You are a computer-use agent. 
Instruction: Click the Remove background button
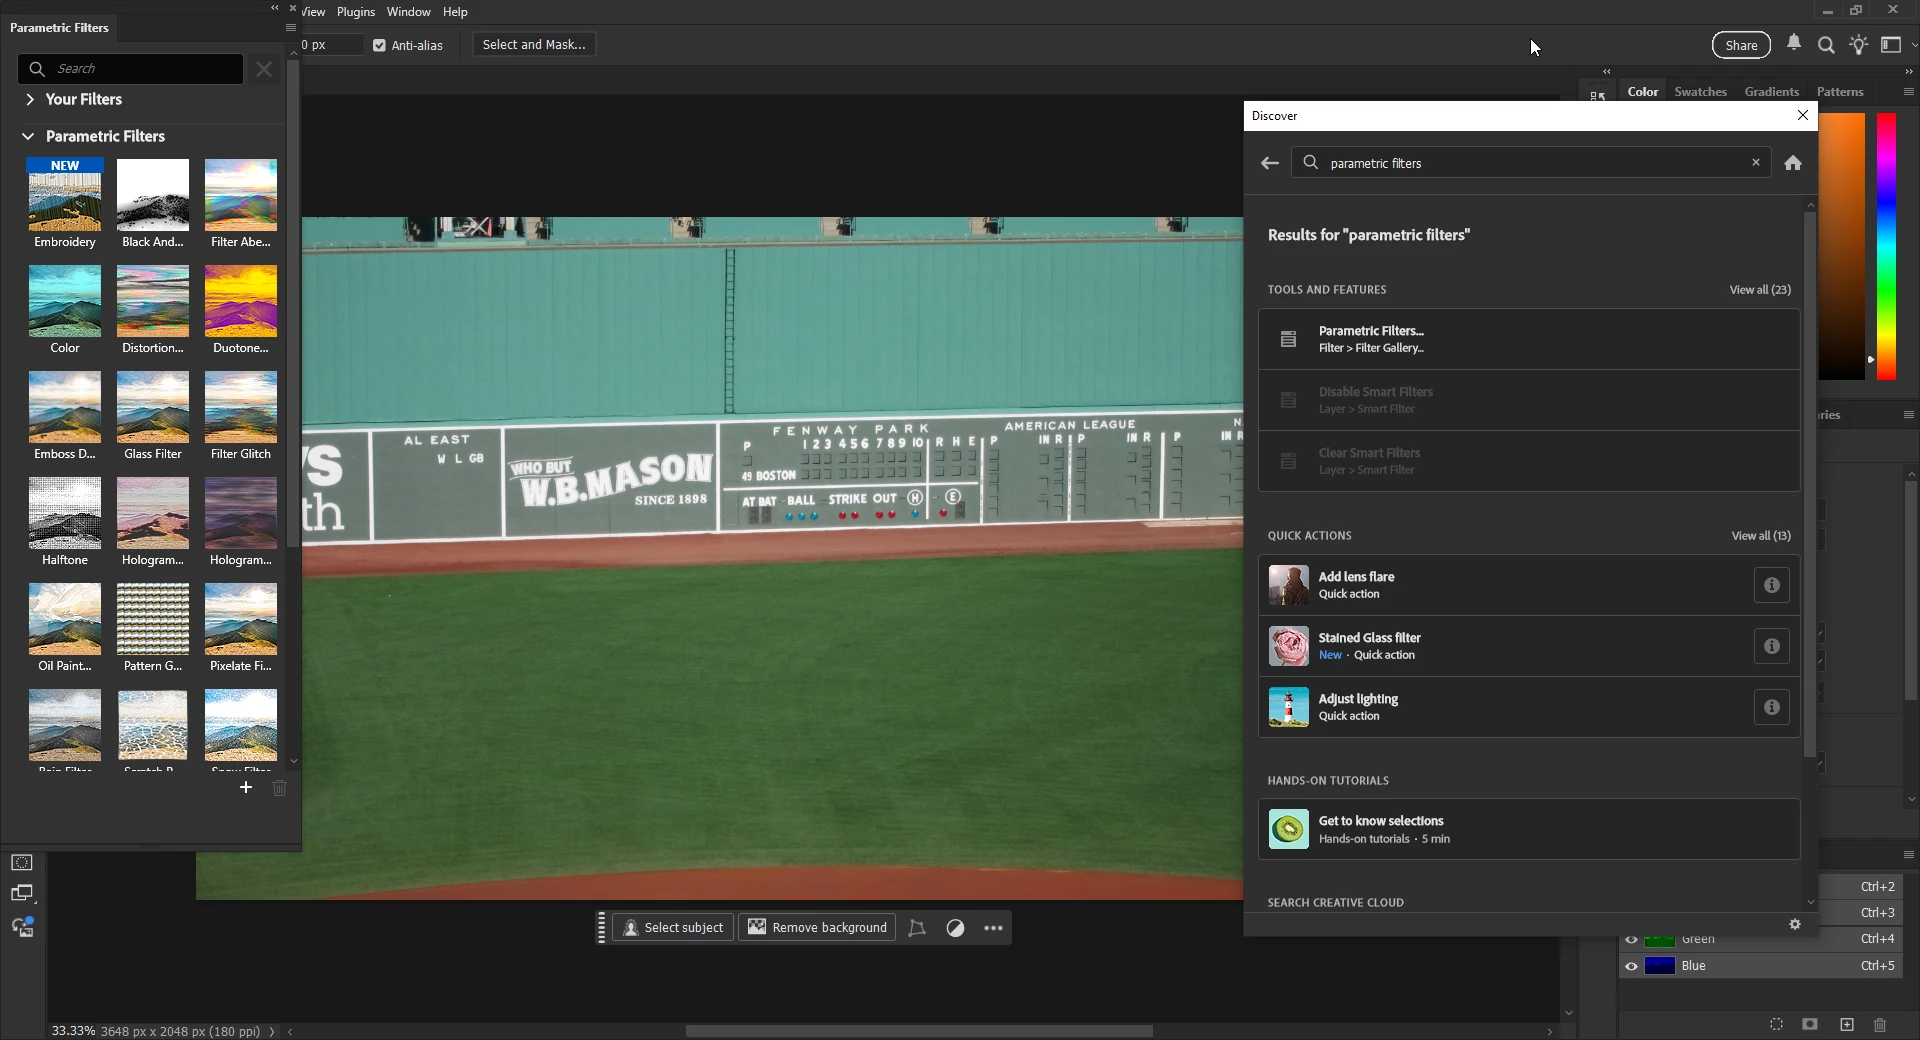(x=817, y=928)
